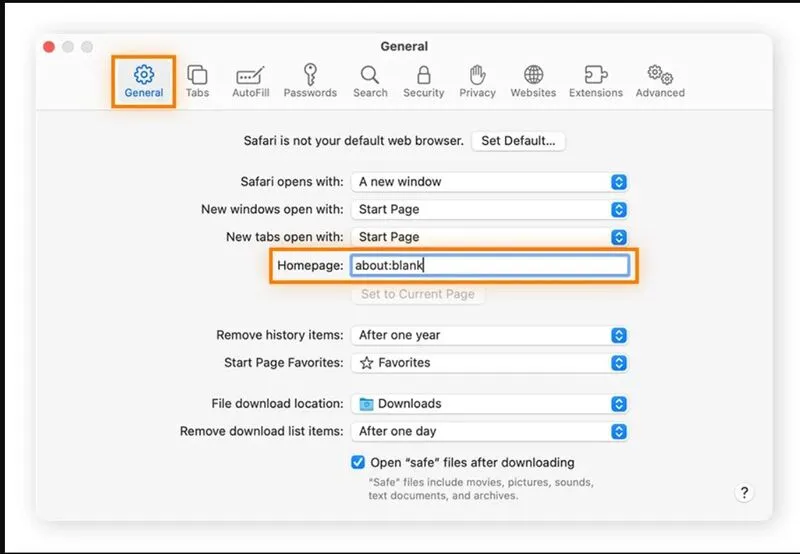Expand the 'Remove history items' dropdown
Screen dimensions: 800x554
(x=489, y=336)
